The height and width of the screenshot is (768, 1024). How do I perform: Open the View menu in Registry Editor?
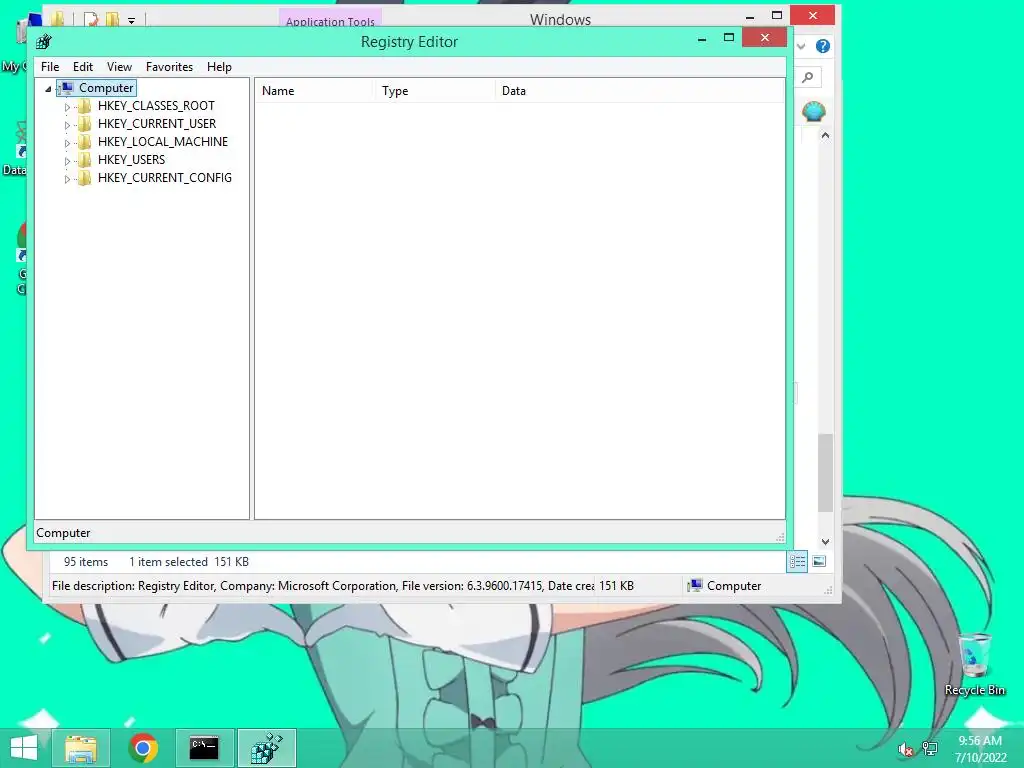pos(119,67)
